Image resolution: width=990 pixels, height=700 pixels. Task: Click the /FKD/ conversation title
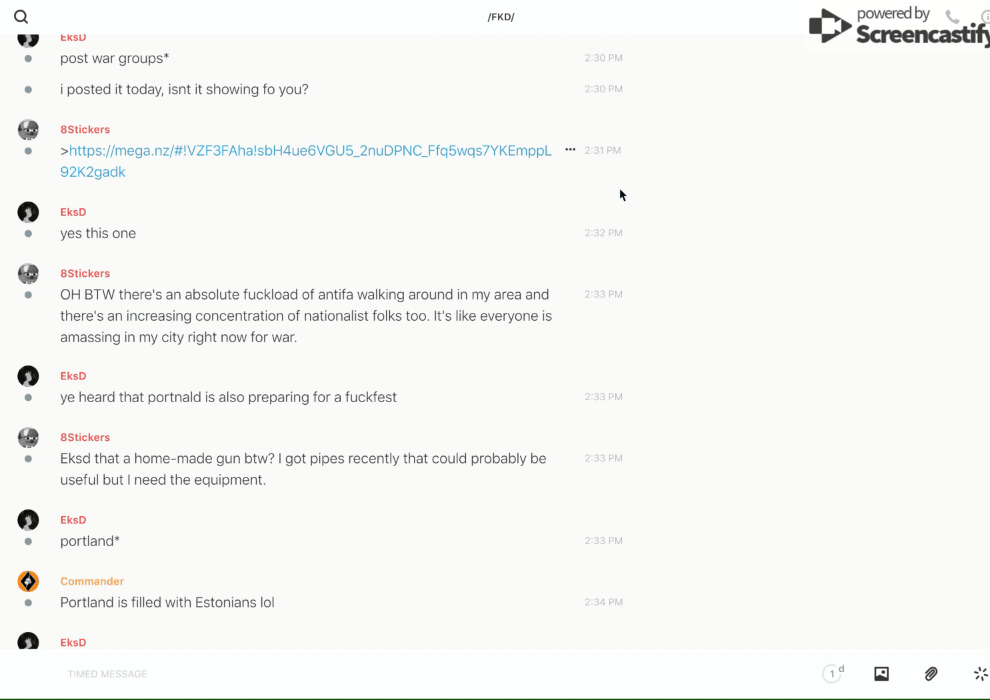tap(500, 17)
